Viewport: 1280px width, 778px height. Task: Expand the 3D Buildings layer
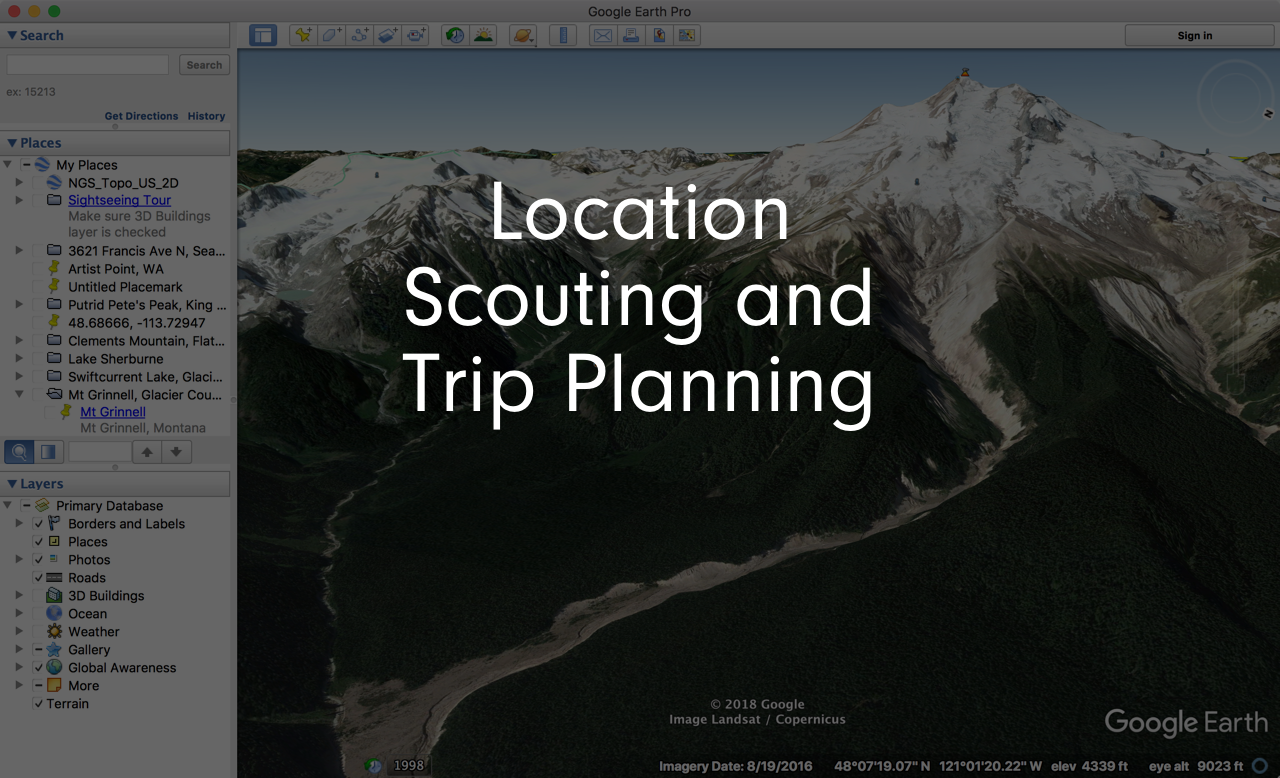[19, 596]
